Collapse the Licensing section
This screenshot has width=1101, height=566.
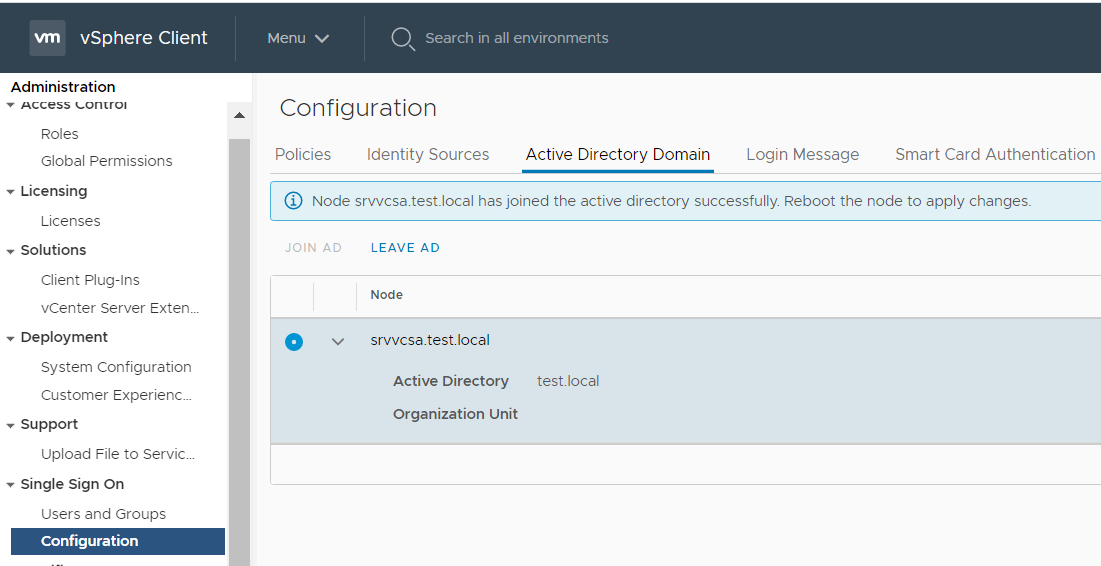11,192
